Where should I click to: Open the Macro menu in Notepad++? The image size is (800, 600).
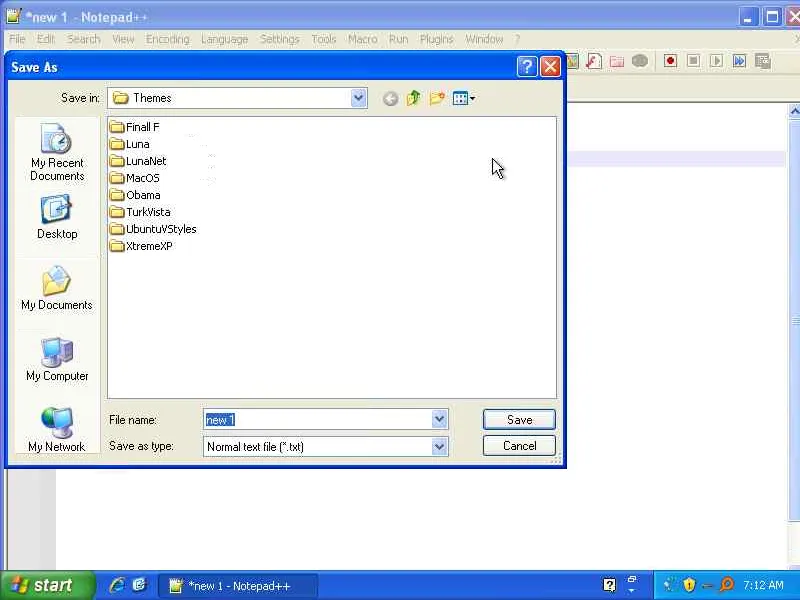[x=362, y=39]
